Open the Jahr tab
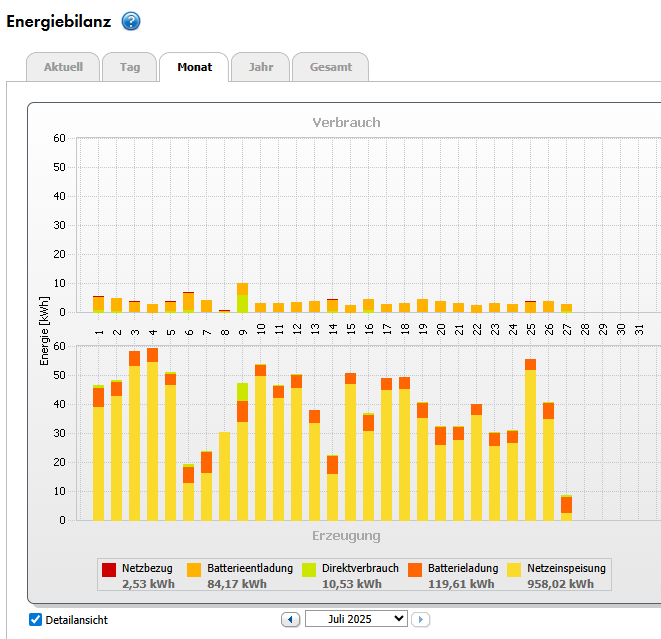 260,67
